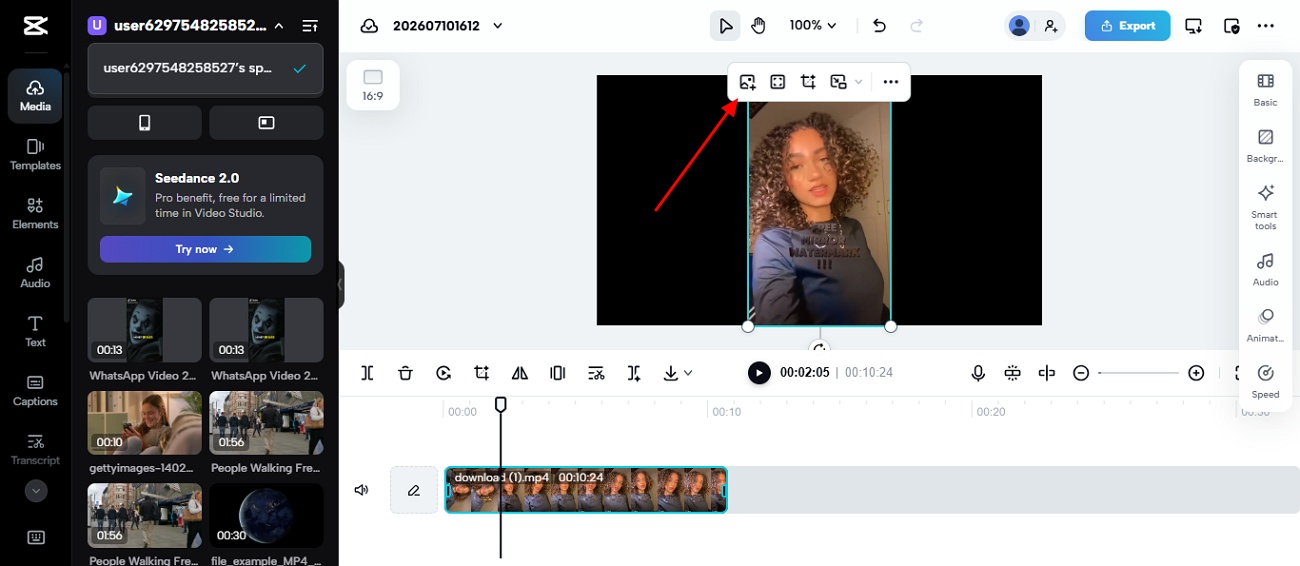Click the crop icon in the floating toolbar

click(808, 82)
